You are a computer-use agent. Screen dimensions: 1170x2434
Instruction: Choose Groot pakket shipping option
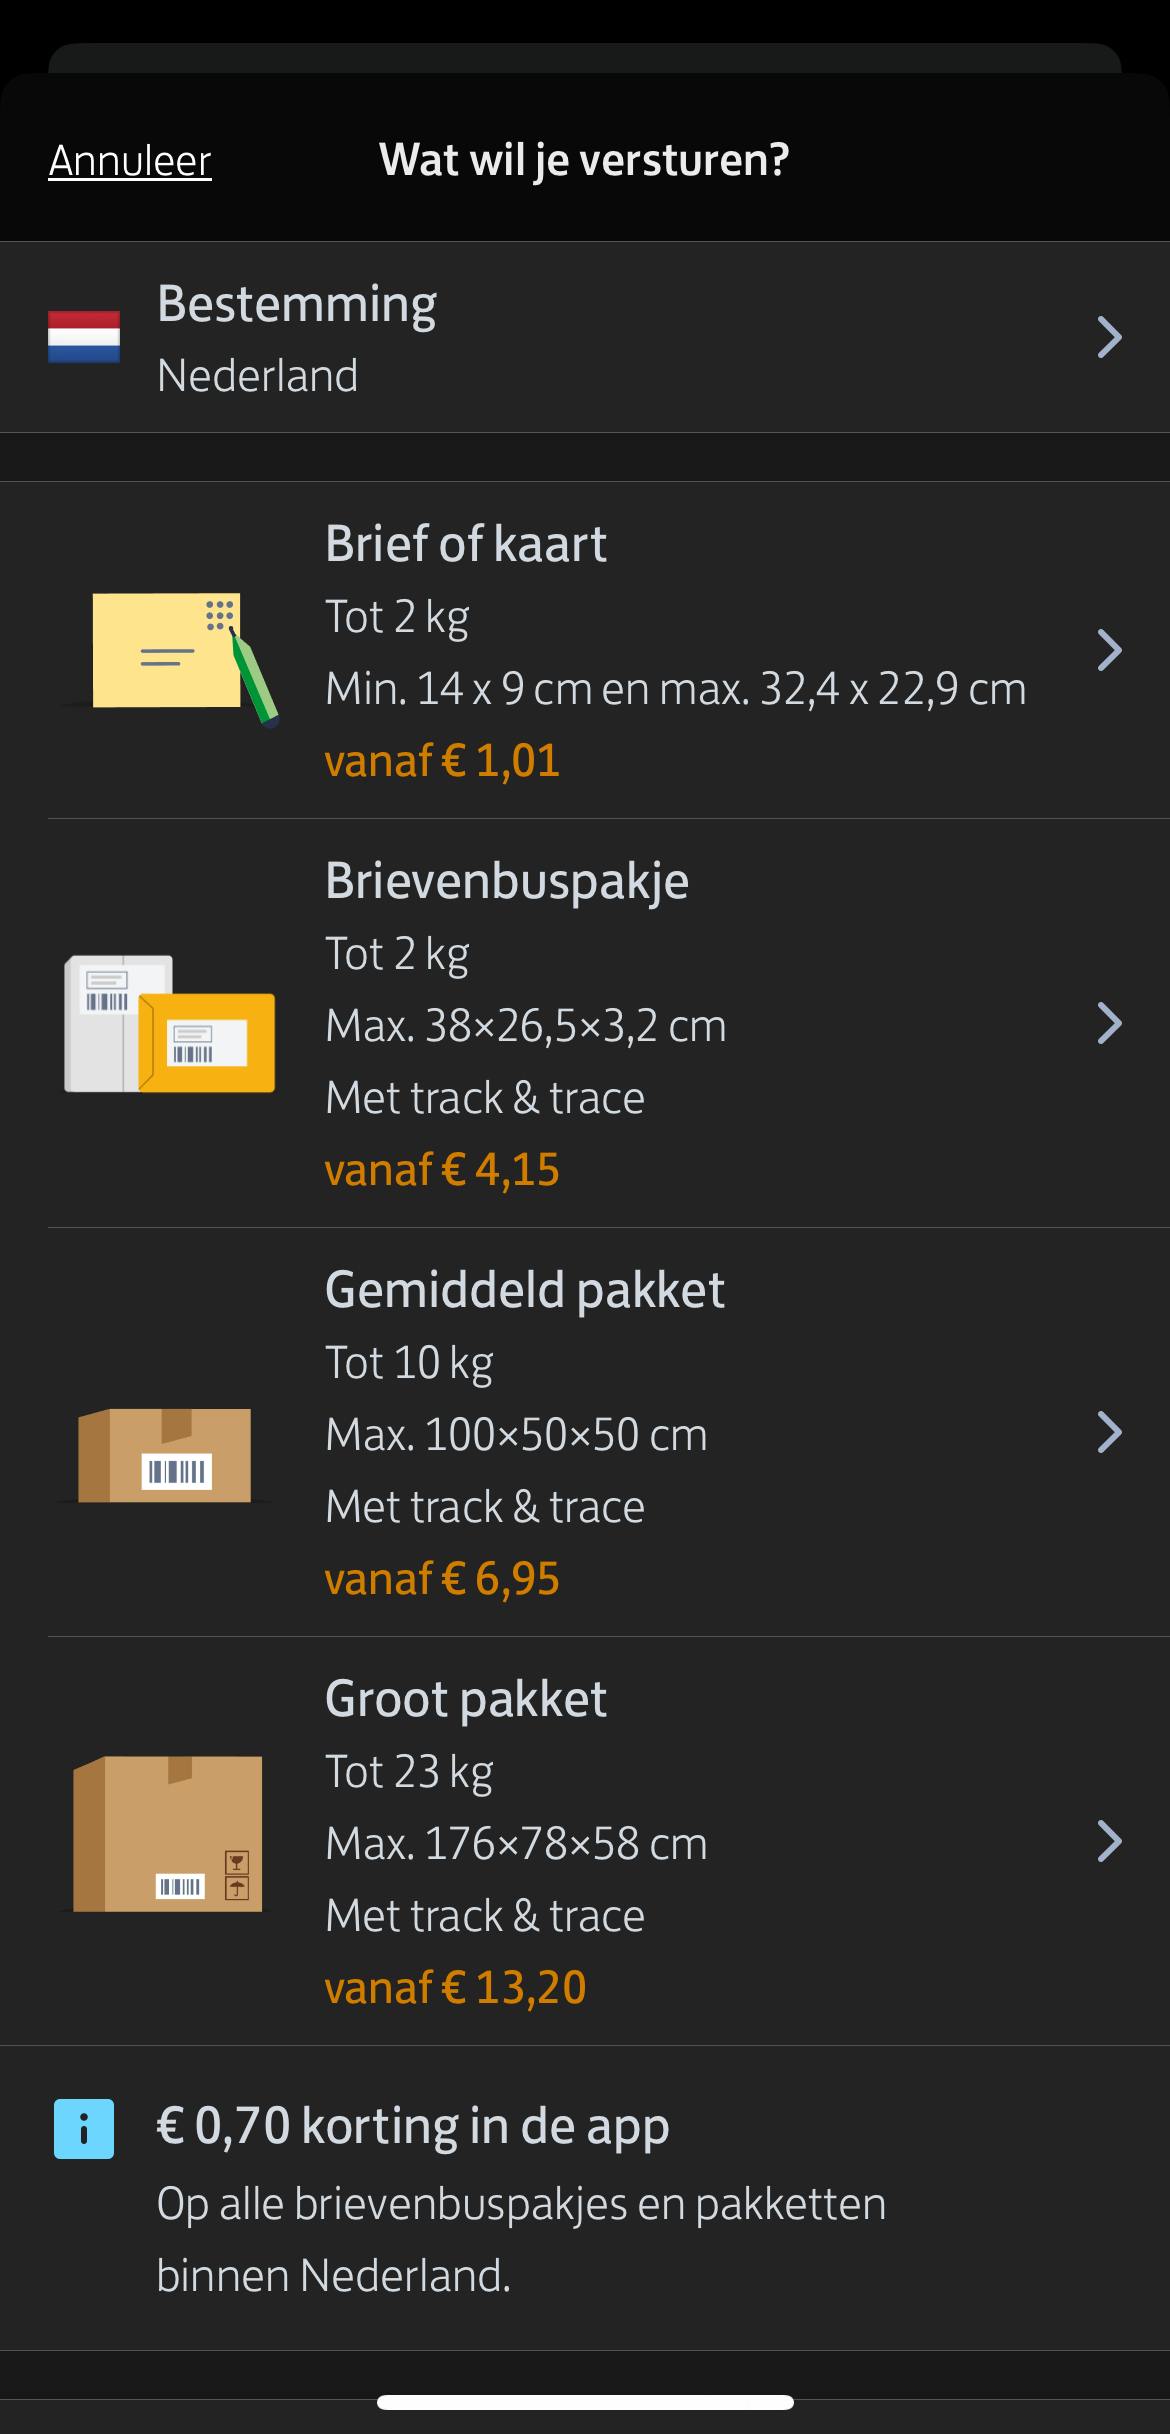[x=466, y=1699]
